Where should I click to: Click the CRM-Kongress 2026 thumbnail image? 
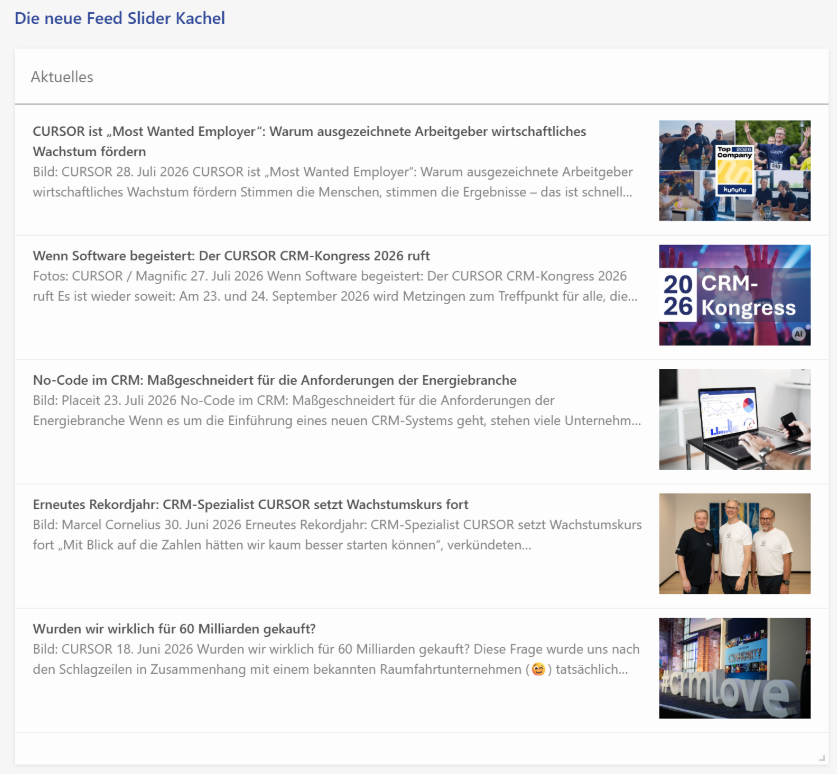click(x=735, y=295)
